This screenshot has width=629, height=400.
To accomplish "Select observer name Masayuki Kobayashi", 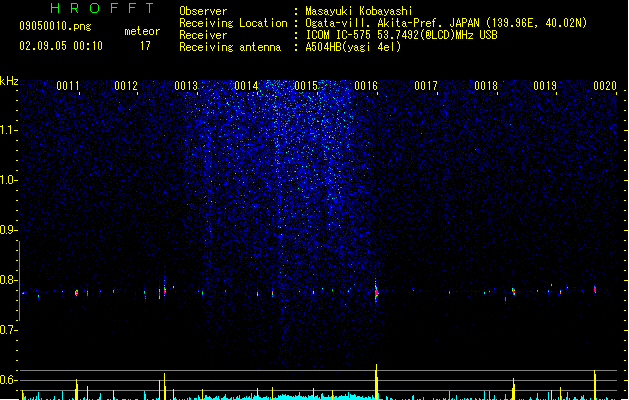I will (x=359, y=11).
